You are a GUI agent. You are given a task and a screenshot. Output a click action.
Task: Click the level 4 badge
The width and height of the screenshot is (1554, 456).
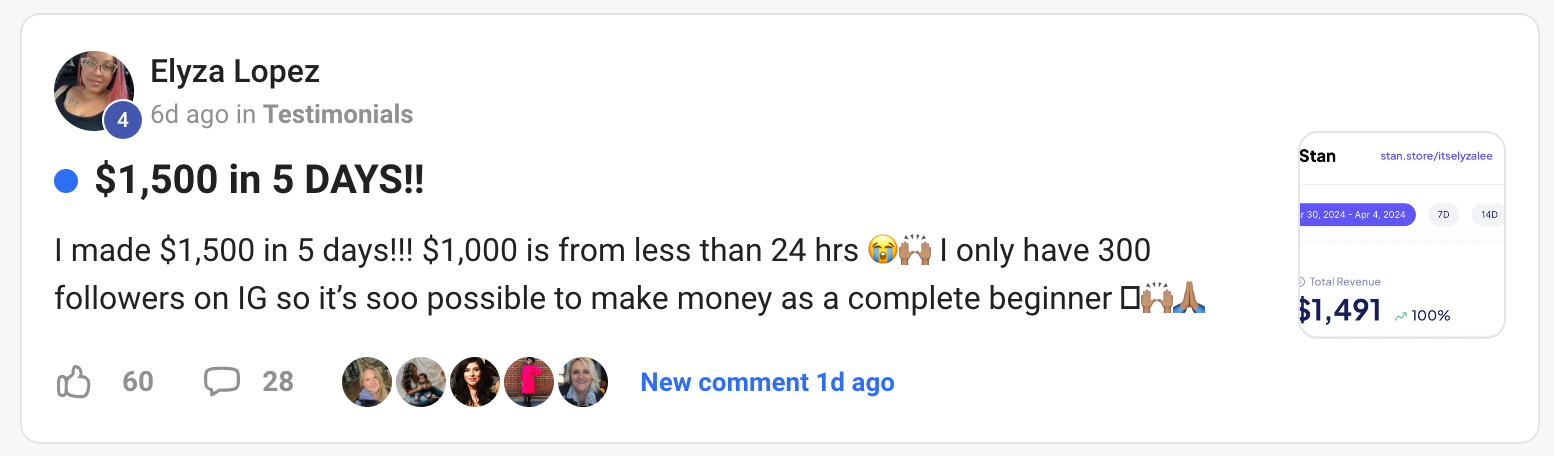tap(122, 121)
